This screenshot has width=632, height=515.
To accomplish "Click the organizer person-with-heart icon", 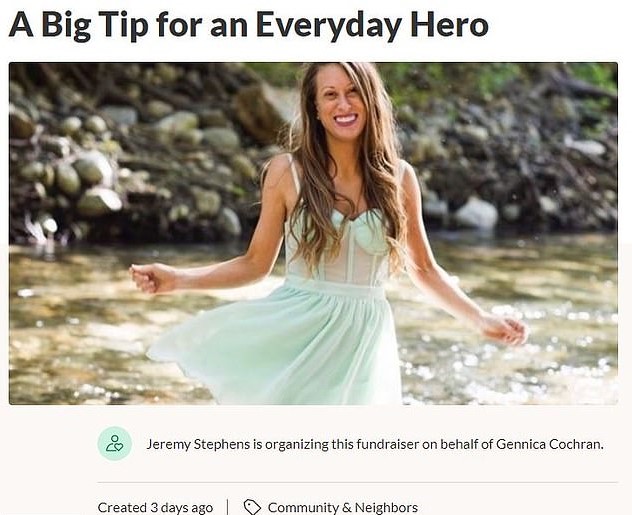I will [x=114, y=444].
